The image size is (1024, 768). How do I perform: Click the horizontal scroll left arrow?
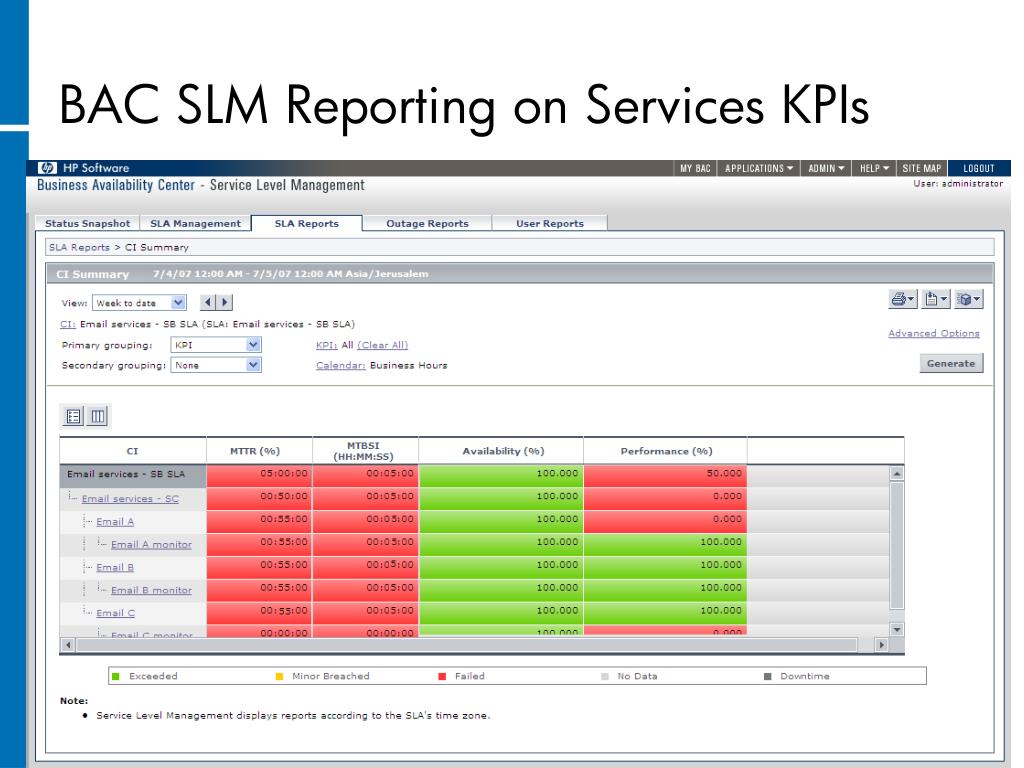pyautogui.click(x=68, y=645)
